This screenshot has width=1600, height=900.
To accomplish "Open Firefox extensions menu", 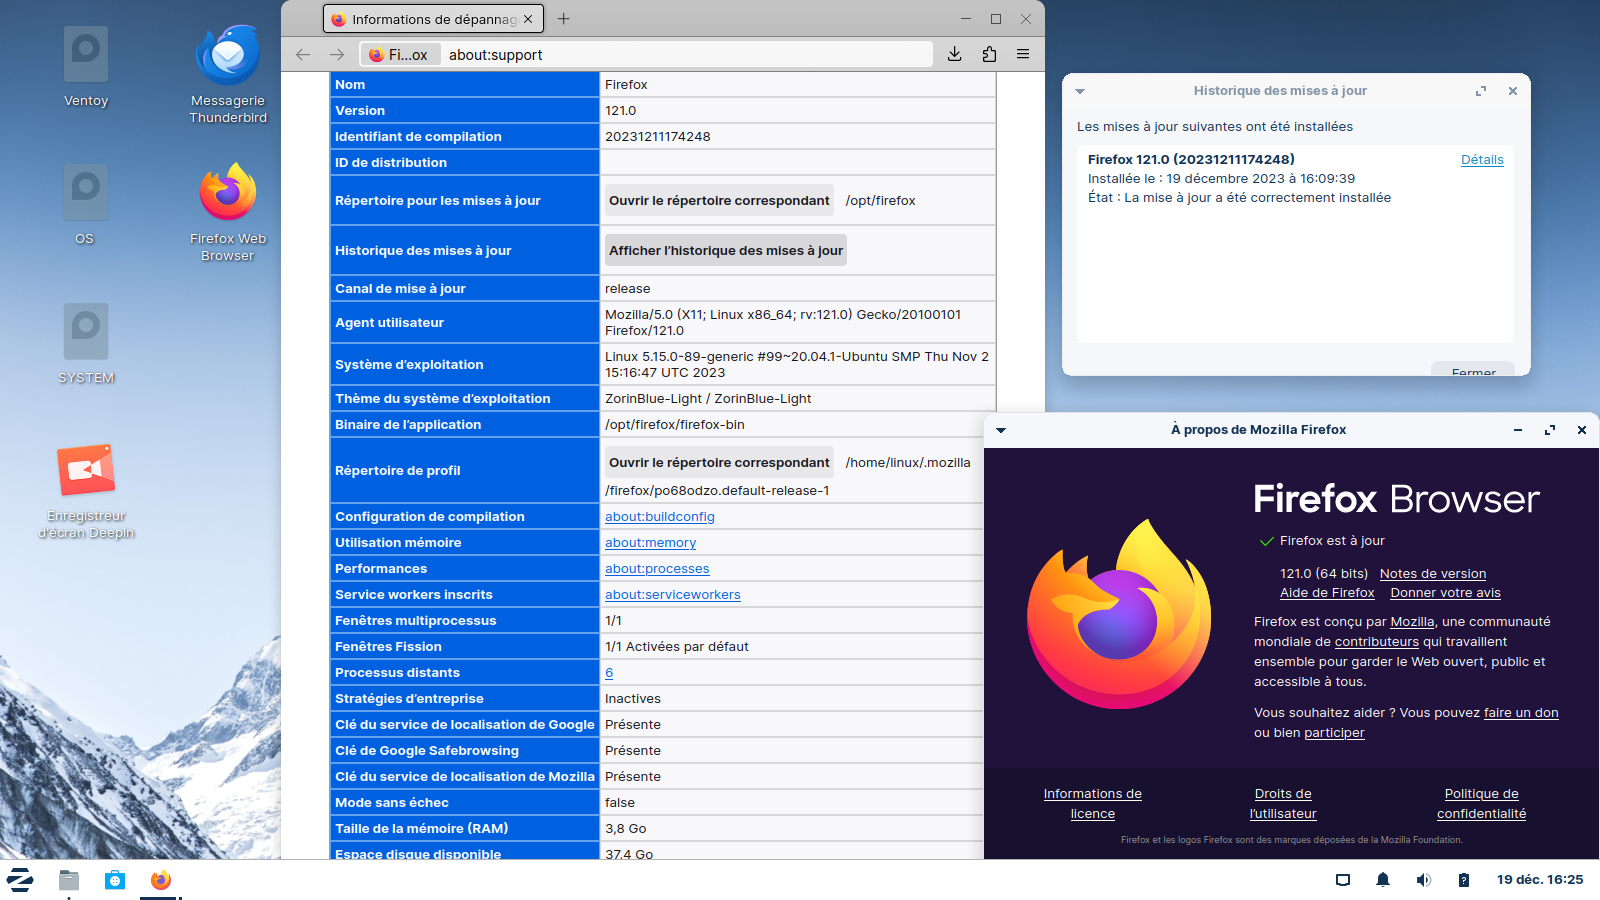I will click(x=989, y=55).
